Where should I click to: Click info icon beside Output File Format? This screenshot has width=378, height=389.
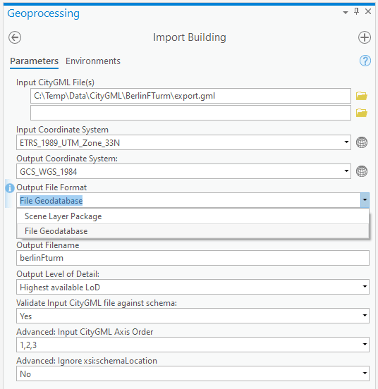pyautogui.click(x=10, y=188)
